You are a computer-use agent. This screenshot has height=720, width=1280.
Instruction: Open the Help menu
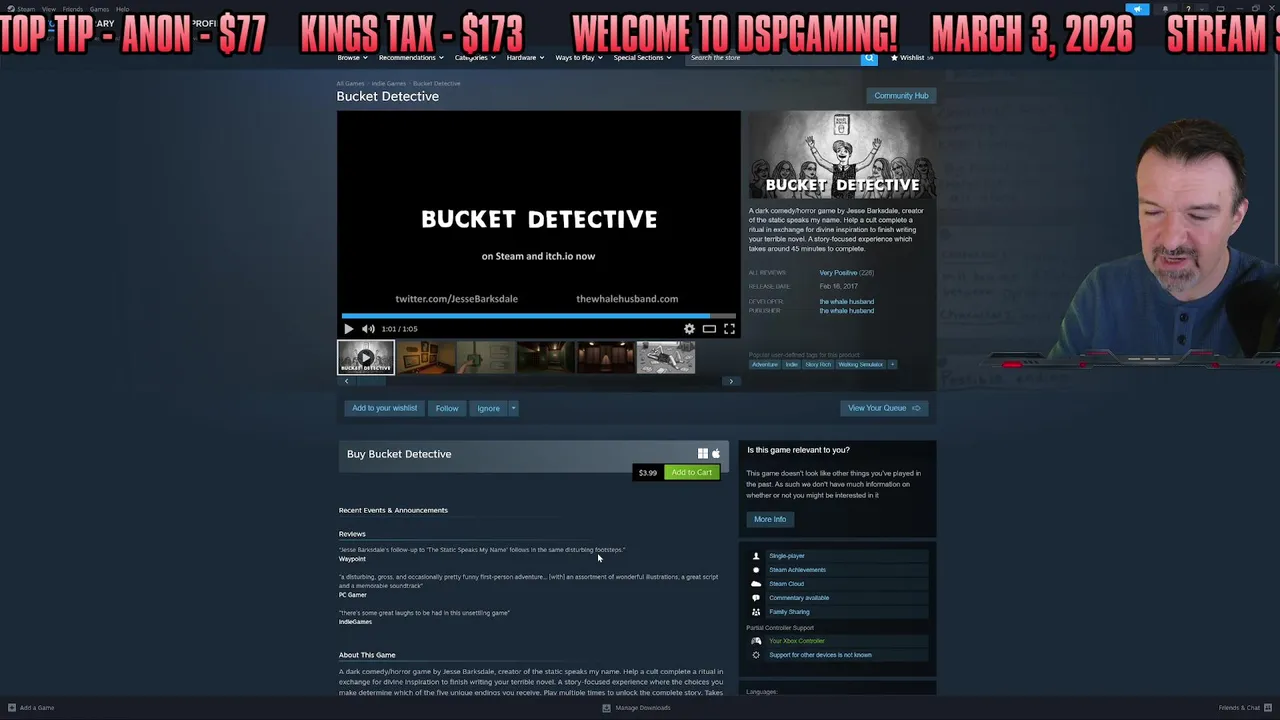tap(122, 9)
